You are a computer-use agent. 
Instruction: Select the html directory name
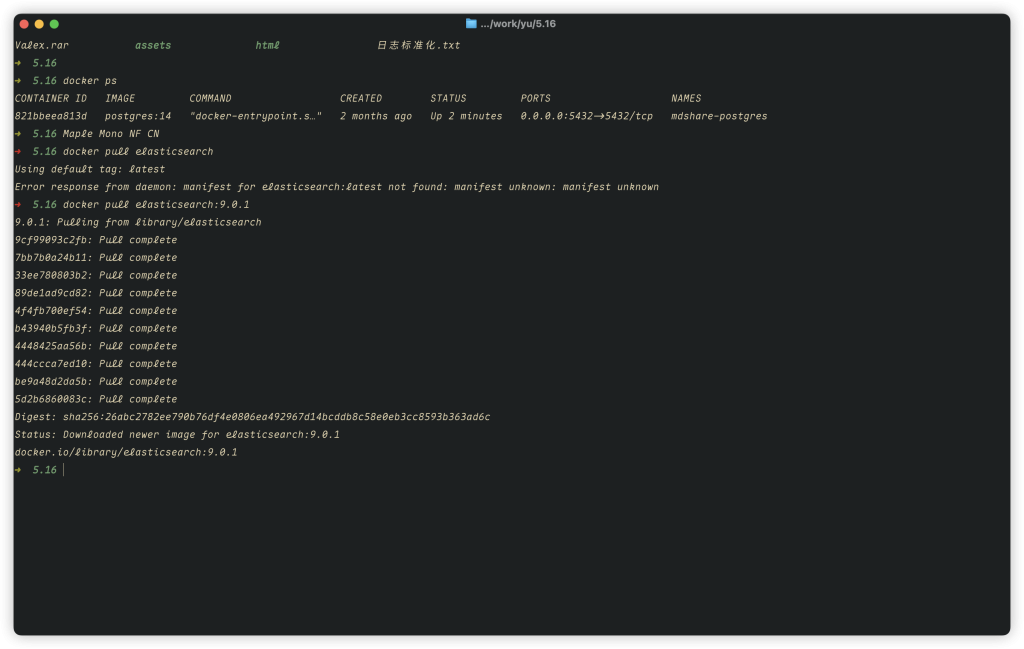point(267,46)
